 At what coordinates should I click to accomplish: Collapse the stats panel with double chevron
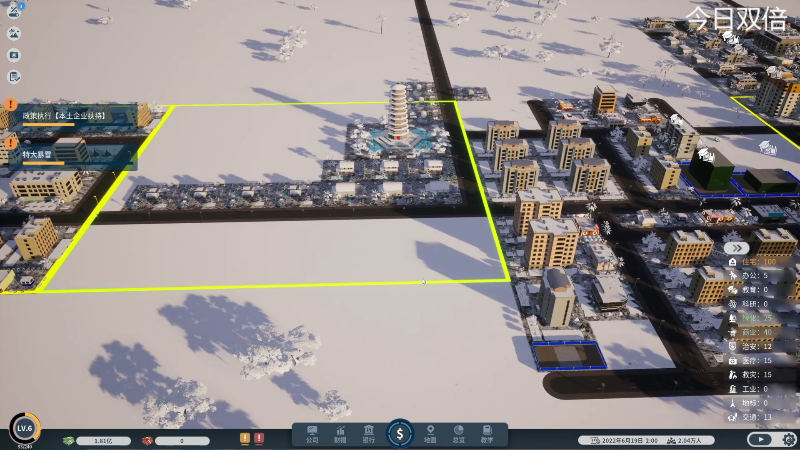click(x=737, y=248)
